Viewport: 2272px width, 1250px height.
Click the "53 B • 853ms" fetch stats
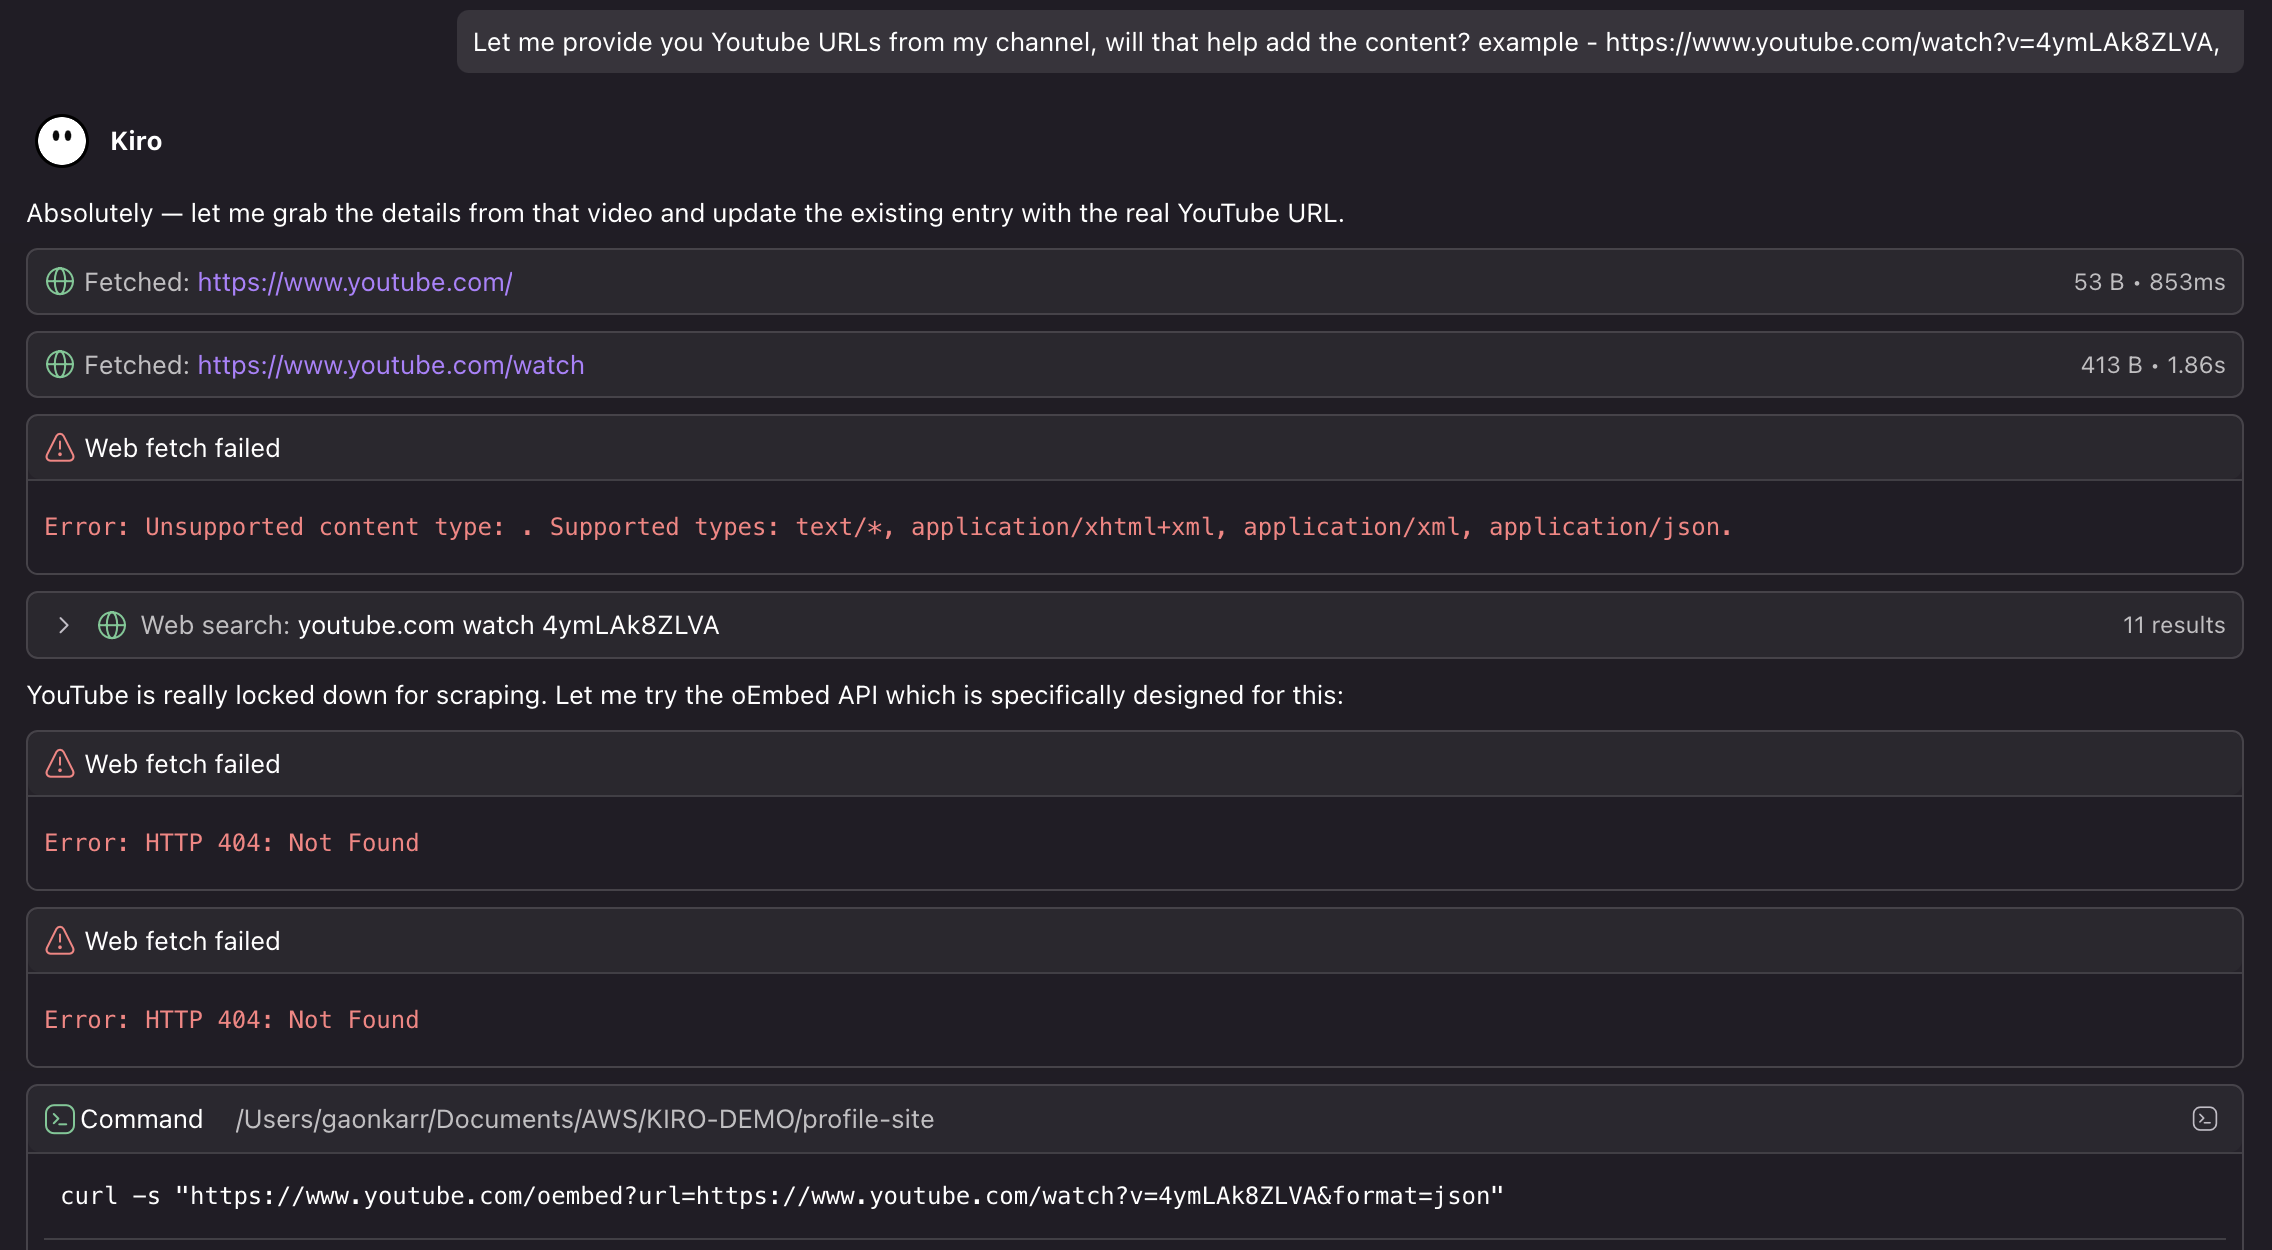(2149, 282)
